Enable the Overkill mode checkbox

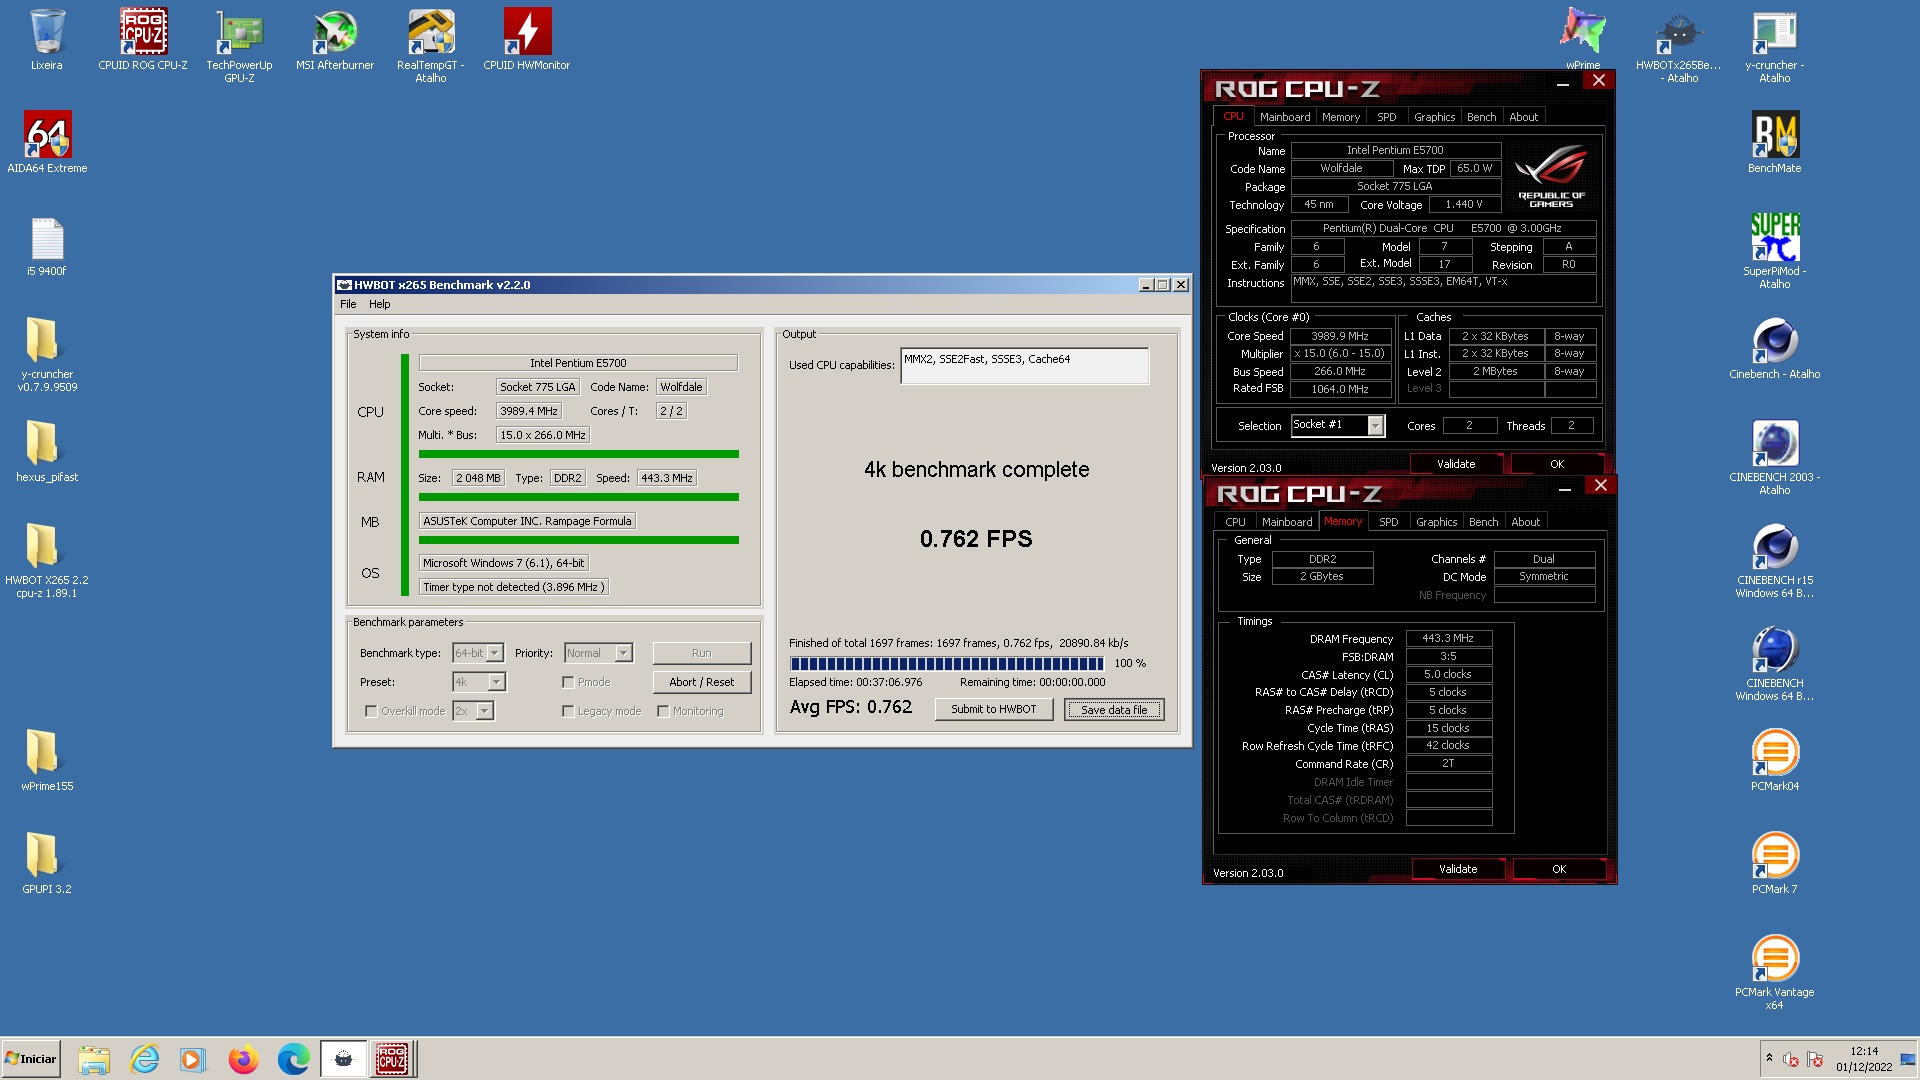(371, 712)
